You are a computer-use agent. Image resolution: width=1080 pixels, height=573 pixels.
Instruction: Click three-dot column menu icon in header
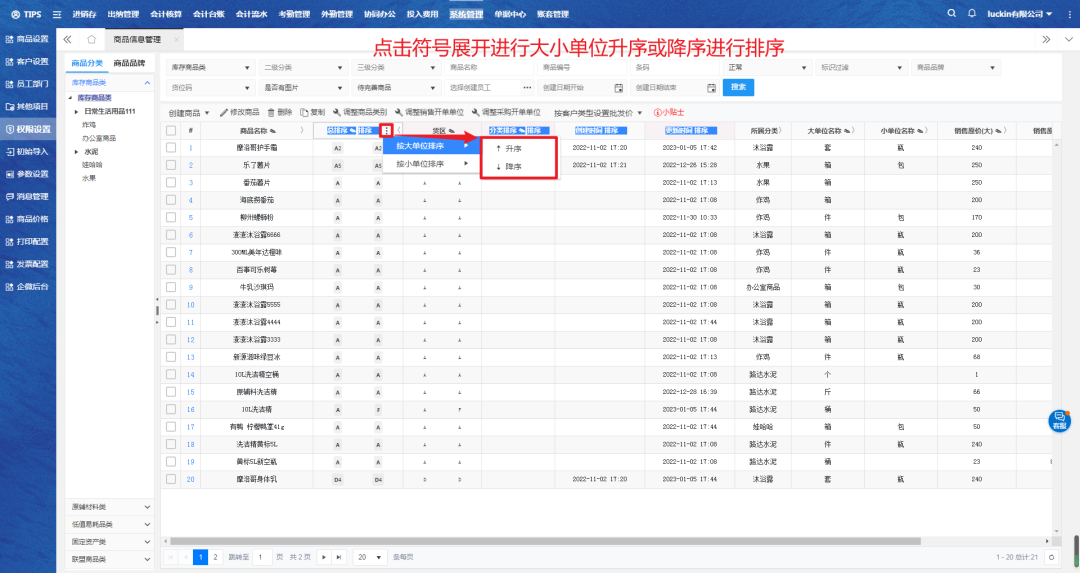[386, 131]
